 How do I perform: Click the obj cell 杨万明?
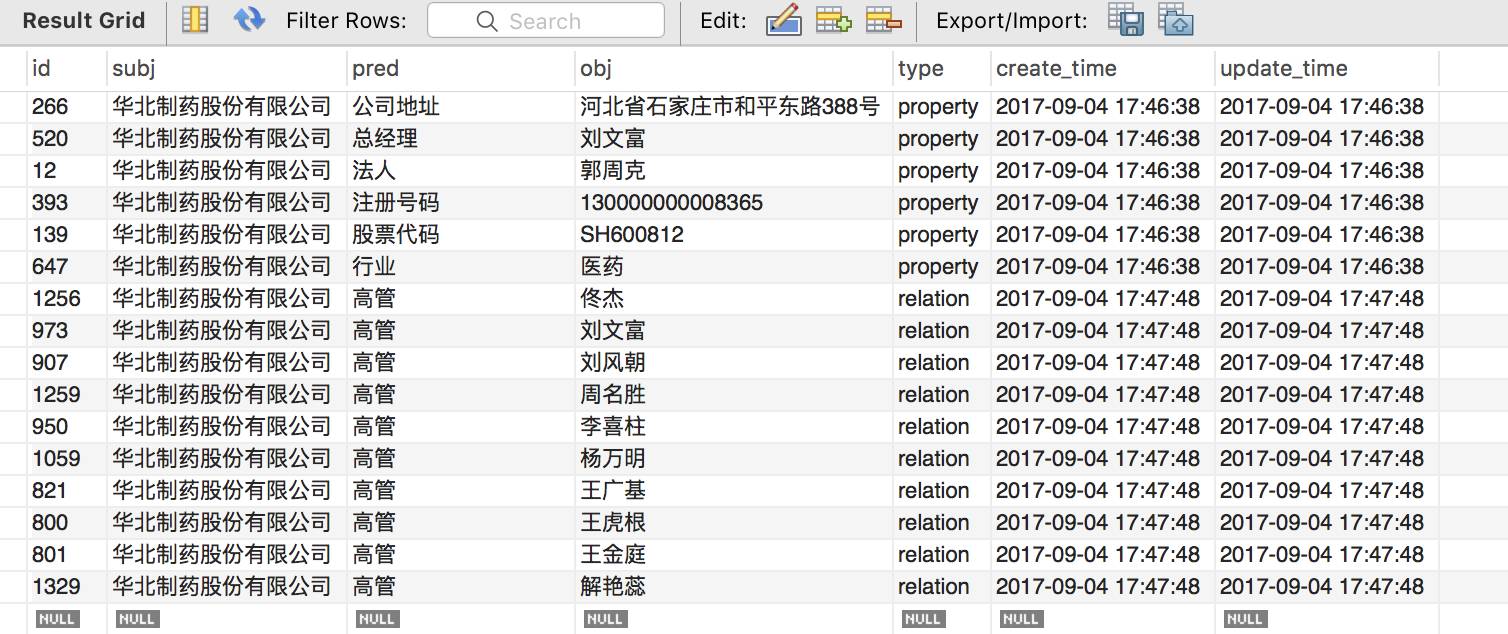[734, 459]
